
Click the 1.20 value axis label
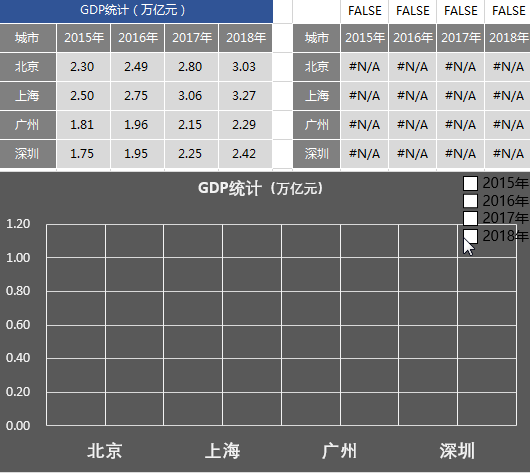tap(18, 224)
